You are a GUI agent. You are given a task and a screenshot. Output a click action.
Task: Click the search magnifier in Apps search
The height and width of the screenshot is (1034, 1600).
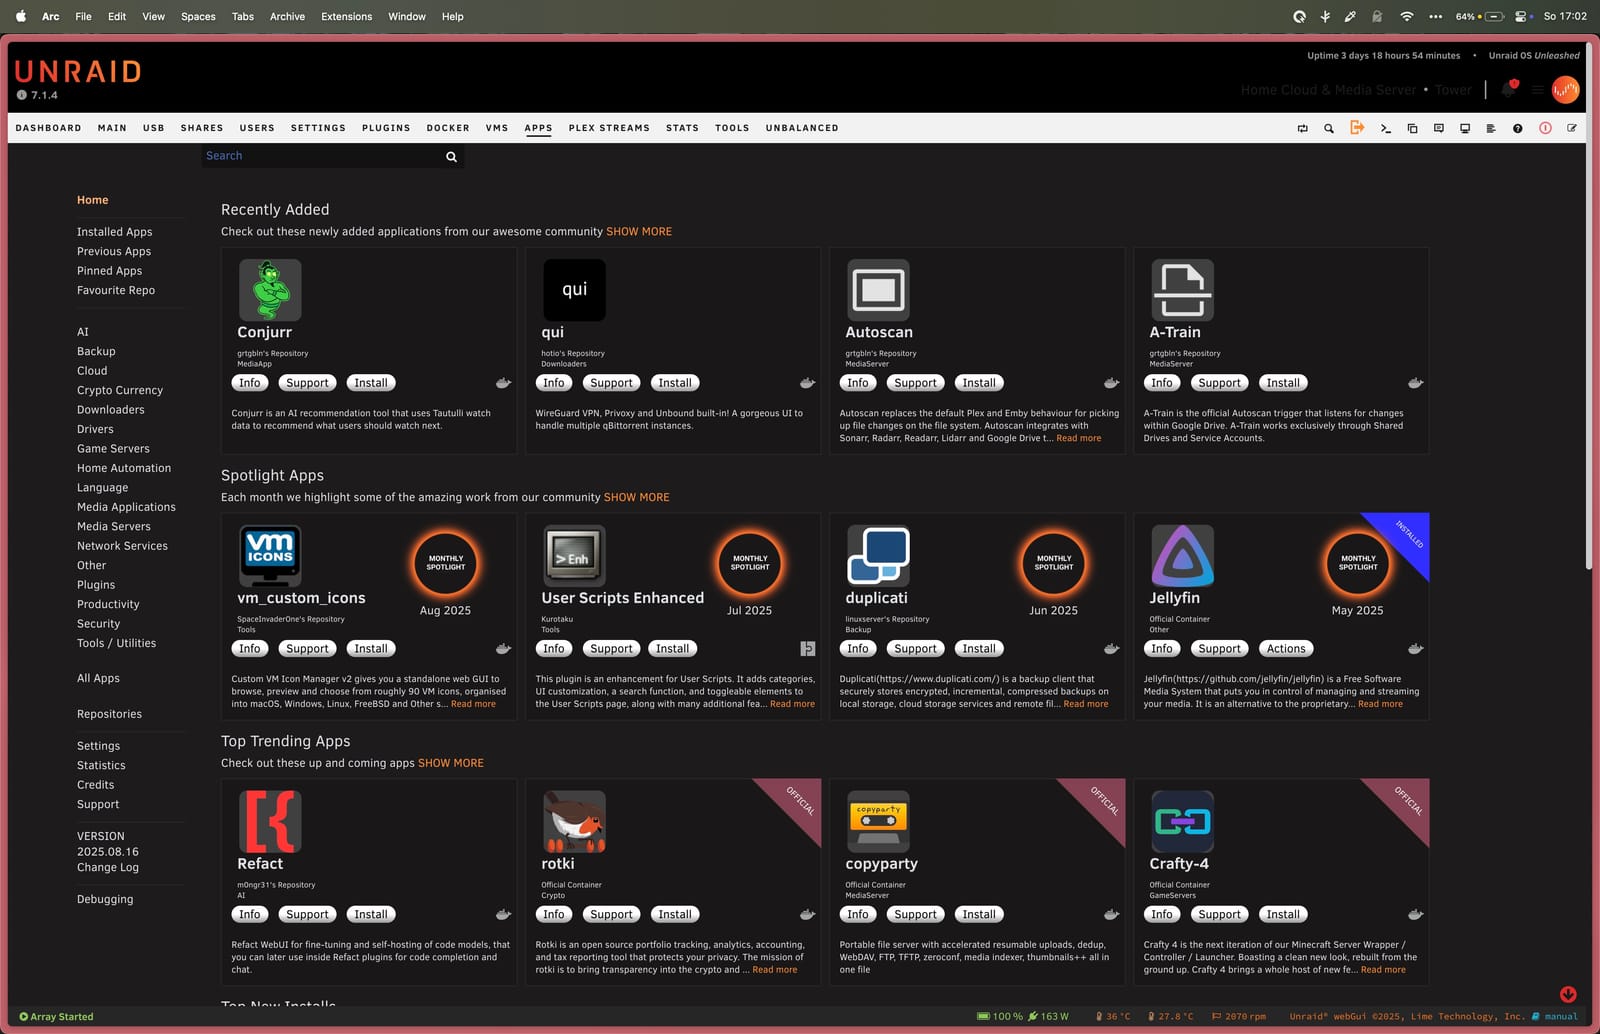(x=451, y=157)
